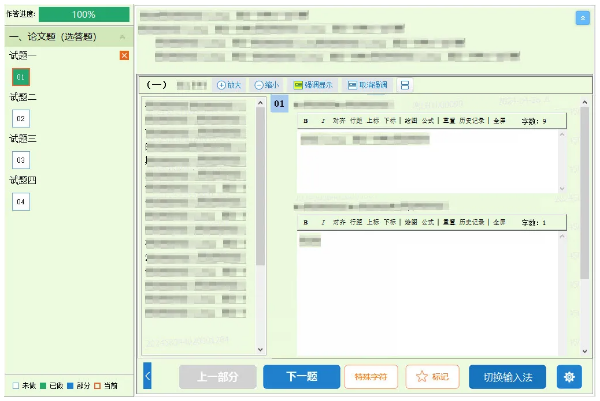This screenshot has height=401, width=600.
Task: Select question 03 under 试题三
Action: 21,159
